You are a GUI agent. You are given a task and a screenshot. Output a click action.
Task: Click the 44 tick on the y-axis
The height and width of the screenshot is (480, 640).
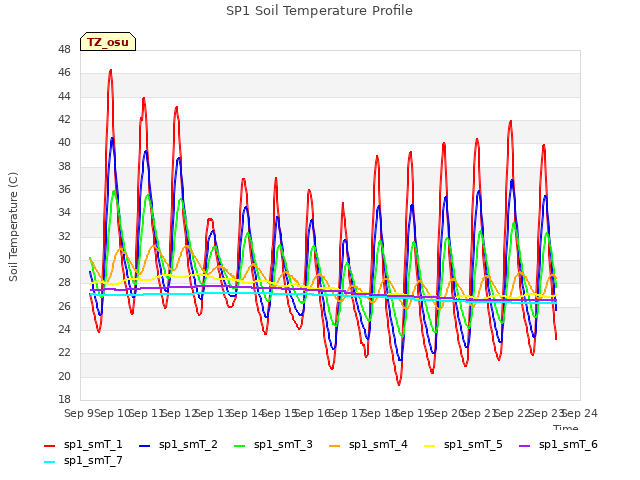click(64, 96)
